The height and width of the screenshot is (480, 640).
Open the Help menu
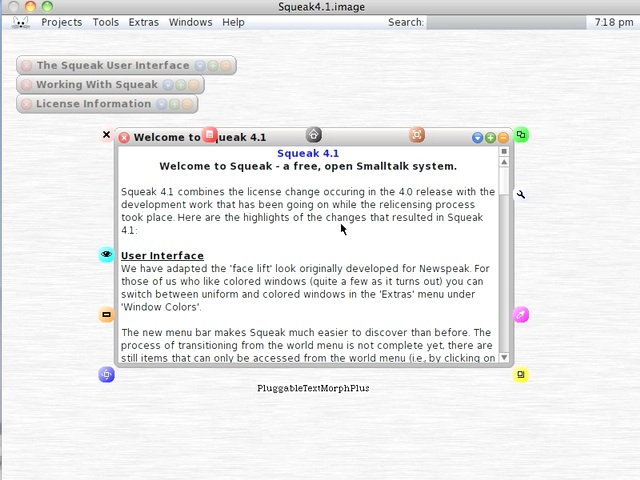233,22
